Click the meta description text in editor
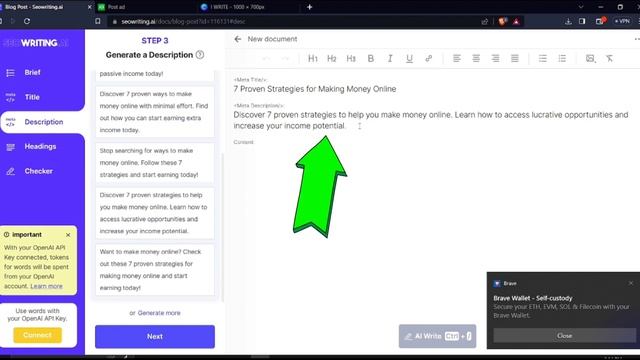This screenshot has width=640, height=360. pos(431,120)
